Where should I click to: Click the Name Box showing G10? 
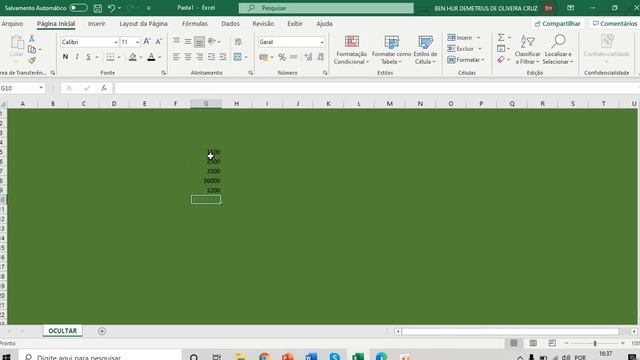coord(19,88)
